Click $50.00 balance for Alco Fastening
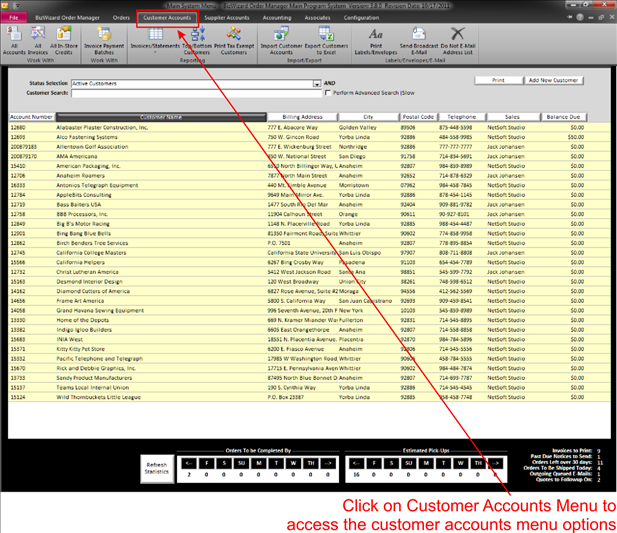This screenshot has height=533, width=617. pos(576,137)
